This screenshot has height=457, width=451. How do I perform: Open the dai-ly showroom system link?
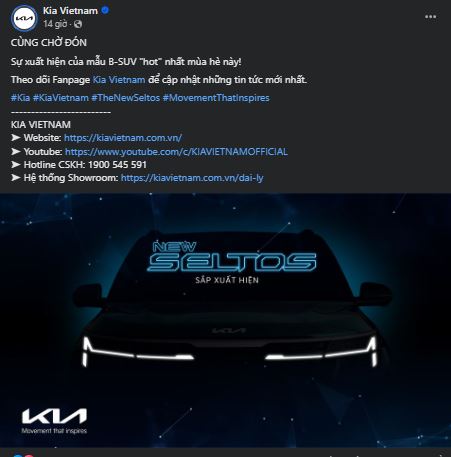tap(192, 178)
